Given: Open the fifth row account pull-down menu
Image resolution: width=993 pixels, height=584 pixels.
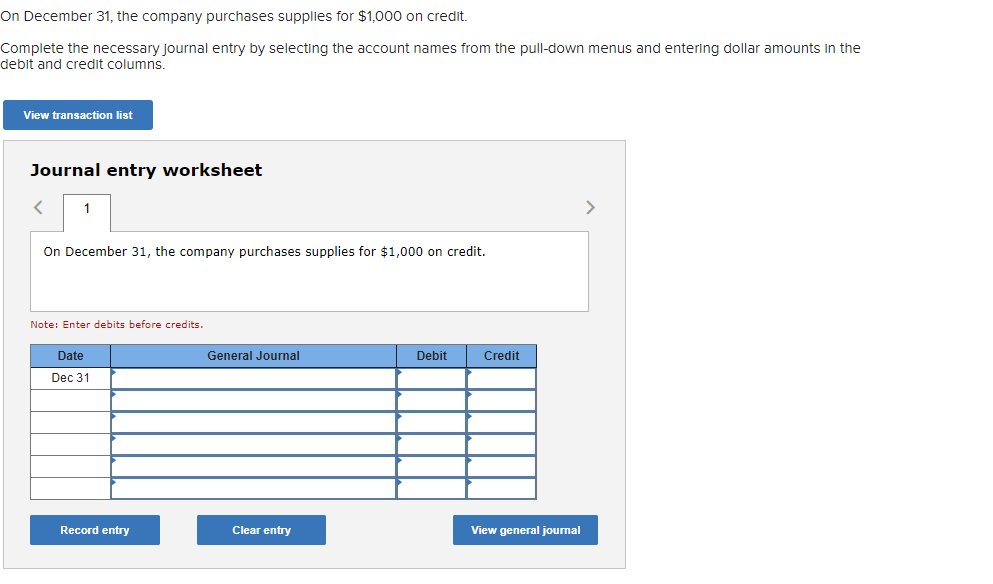Looking at the screenshot, I should [x=116, y=460].
